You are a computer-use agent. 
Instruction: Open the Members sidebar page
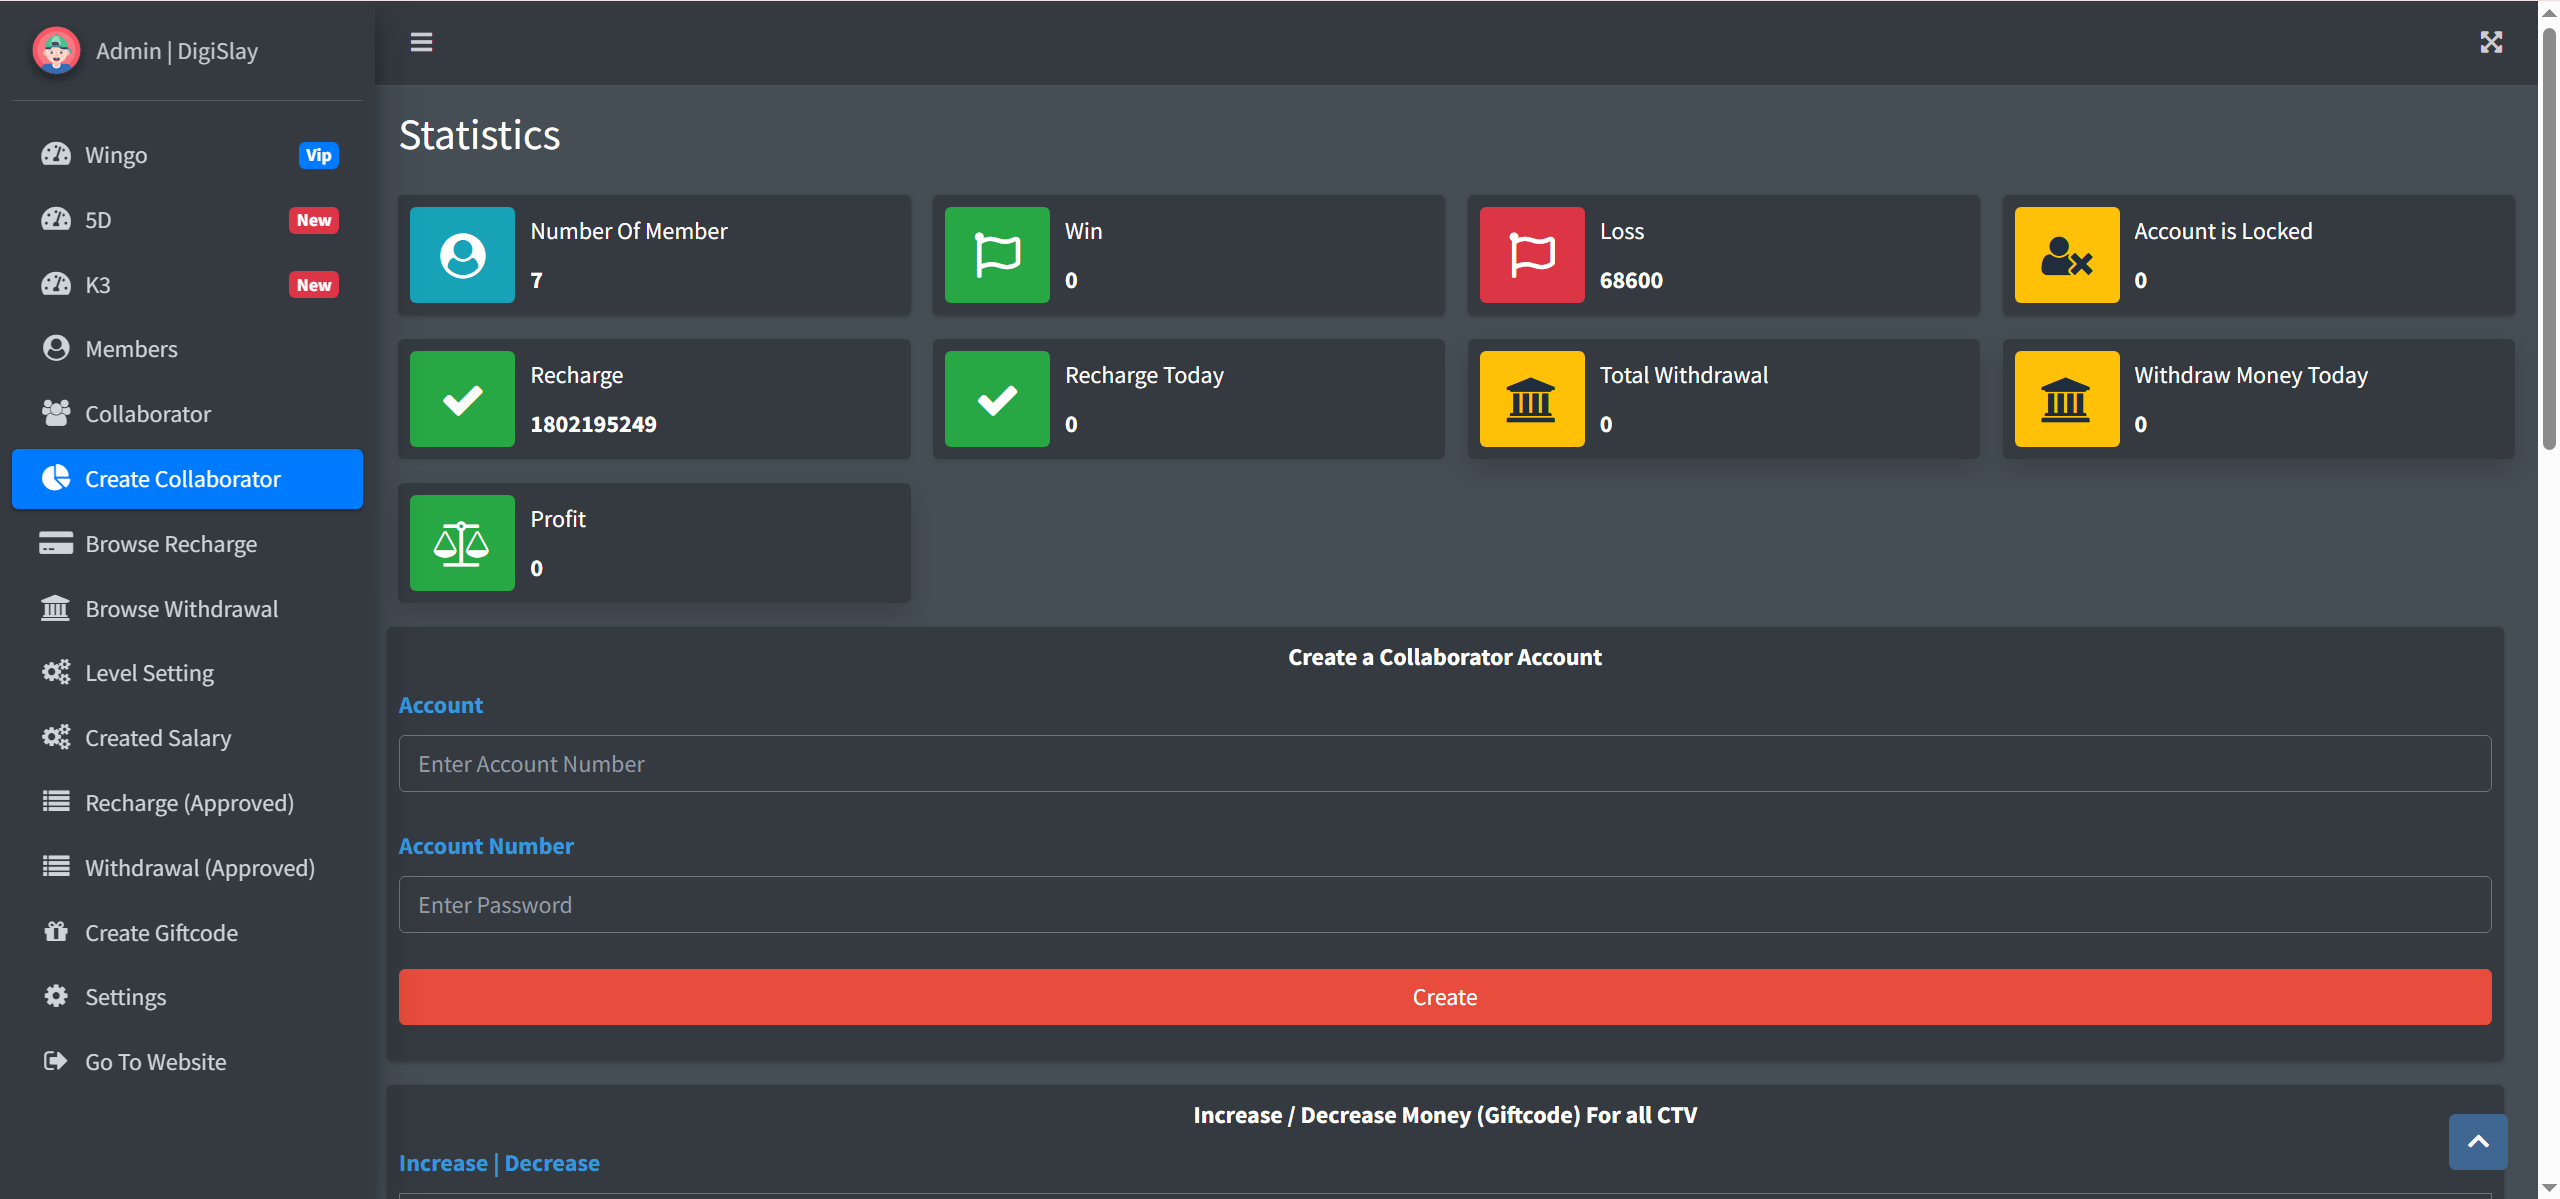(131, 349)
